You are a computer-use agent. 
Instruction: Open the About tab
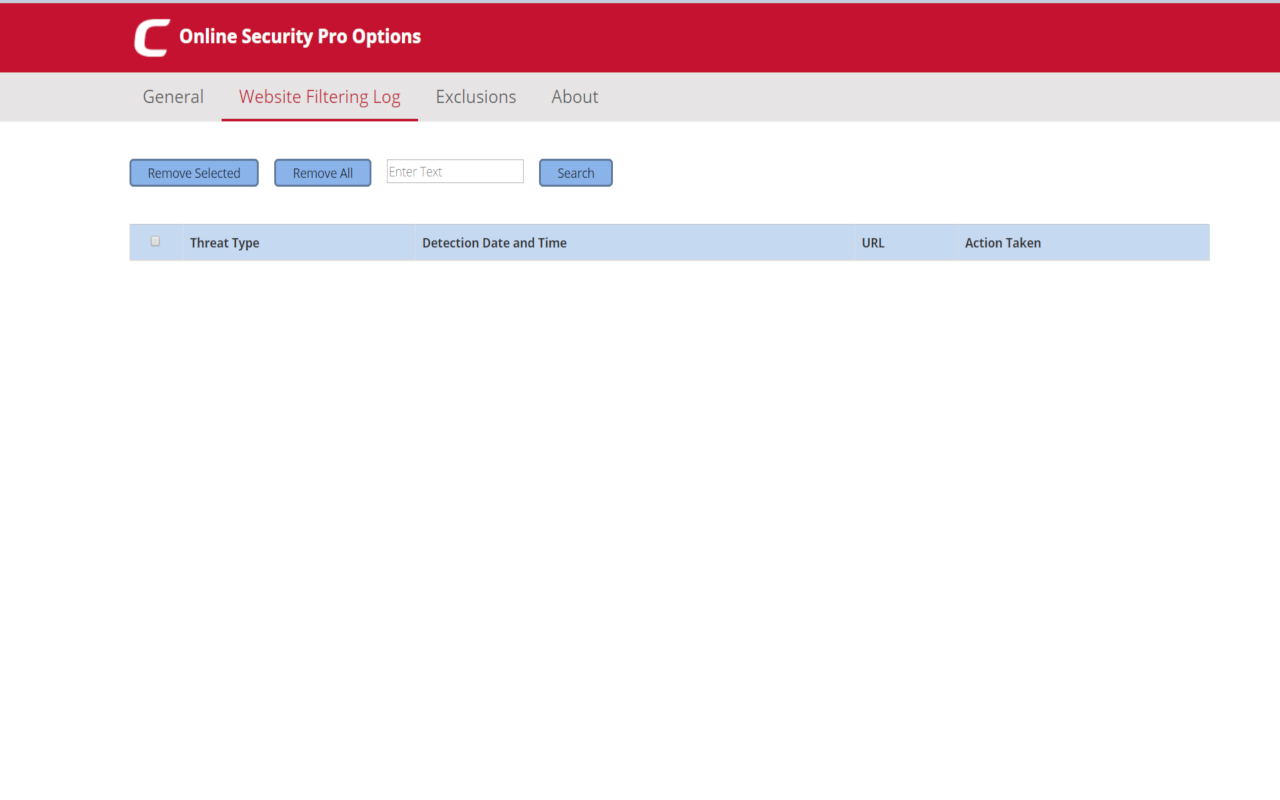pos(574,96)
